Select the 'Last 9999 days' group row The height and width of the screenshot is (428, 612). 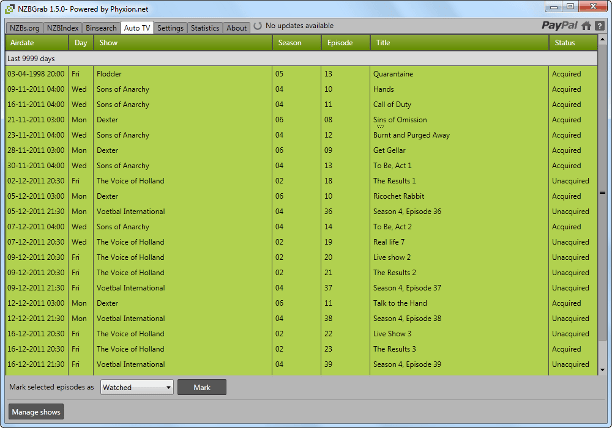click(x=301, y=59)
